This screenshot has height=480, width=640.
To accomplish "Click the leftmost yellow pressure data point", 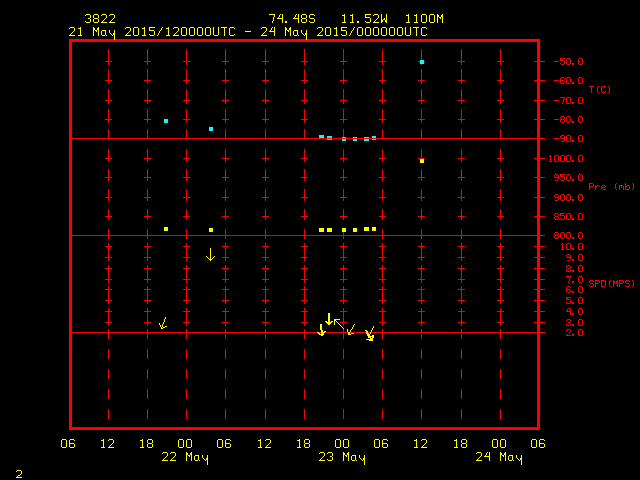I will pyautogui.click(x=166, y=229).
